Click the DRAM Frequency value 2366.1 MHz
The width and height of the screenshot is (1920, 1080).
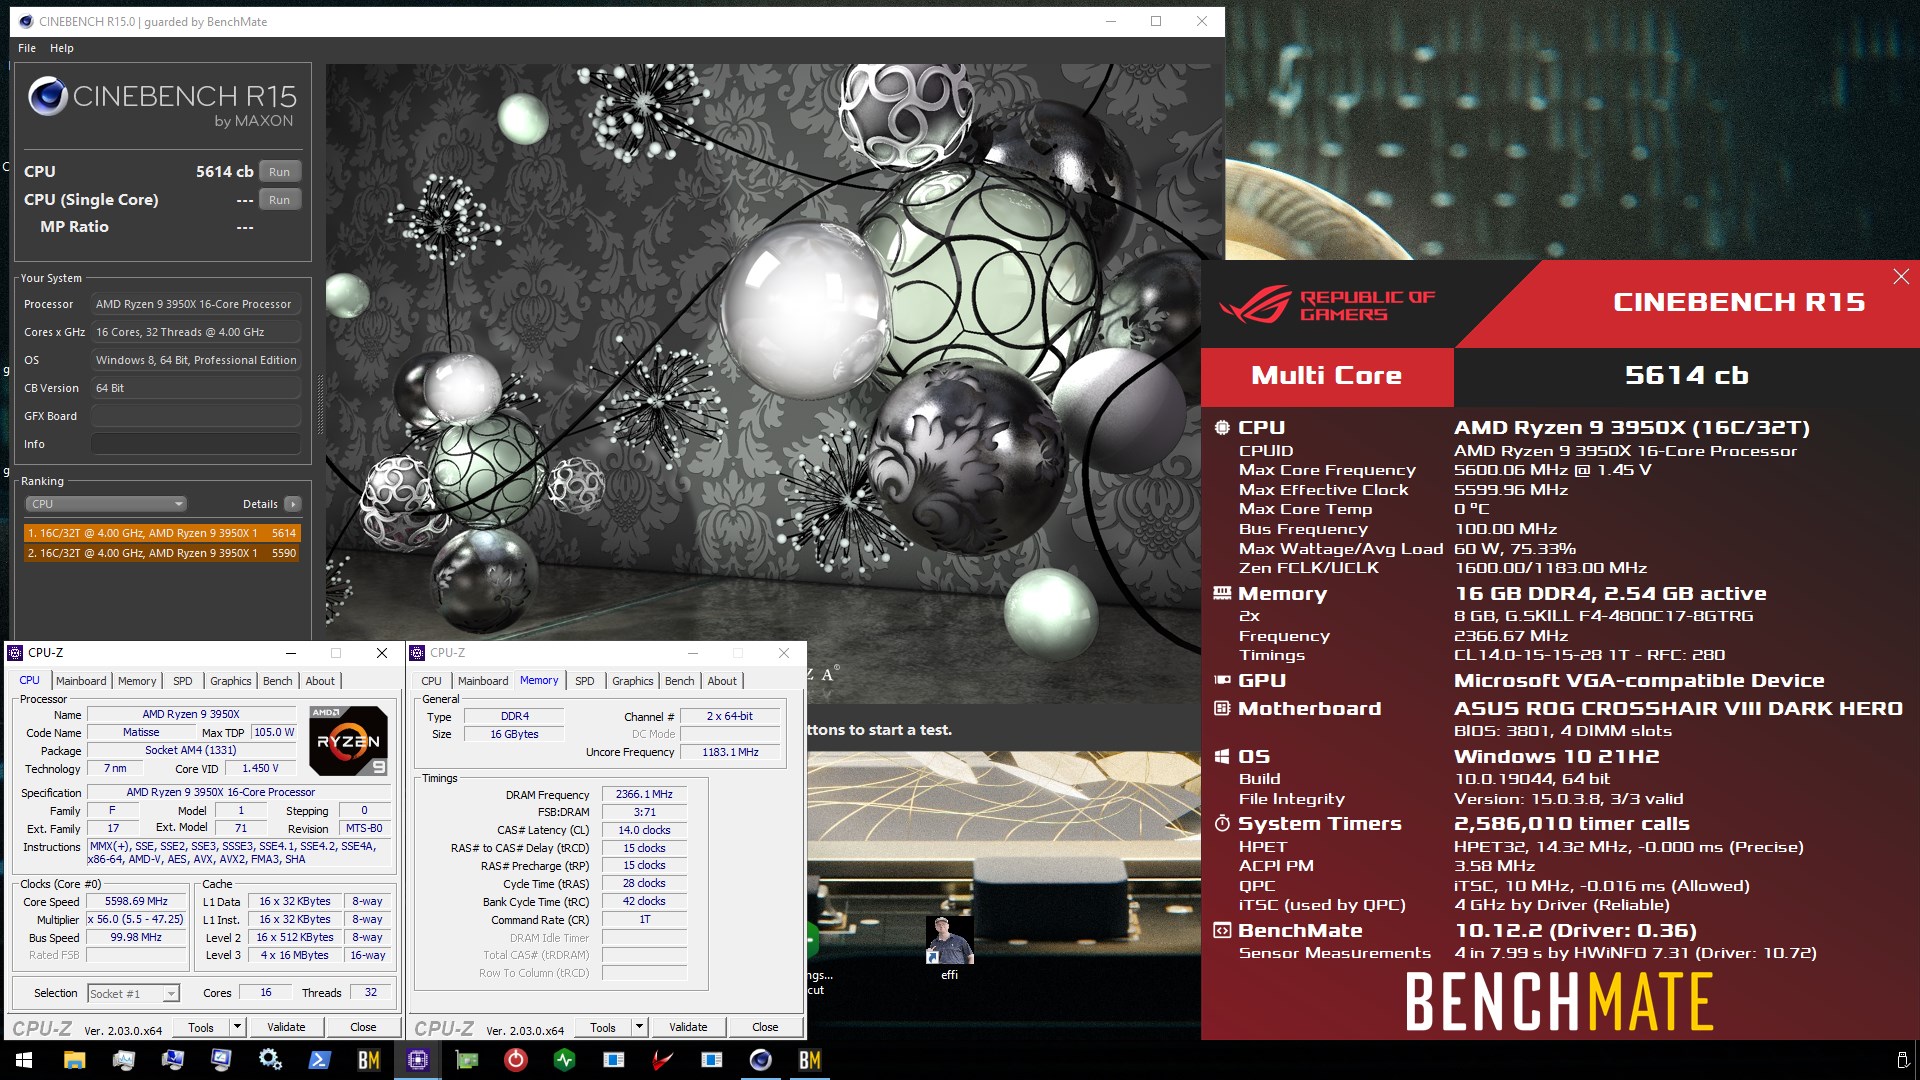click(644, 794)
